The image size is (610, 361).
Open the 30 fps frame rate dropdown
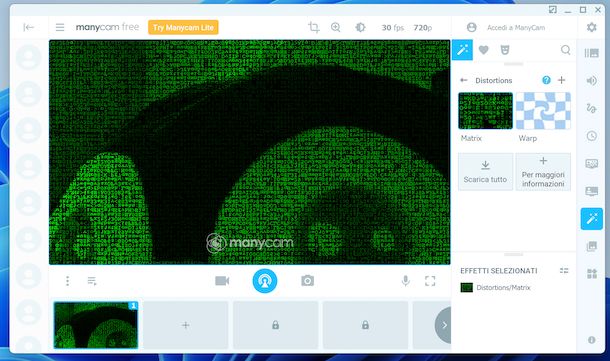pos(393,28)
